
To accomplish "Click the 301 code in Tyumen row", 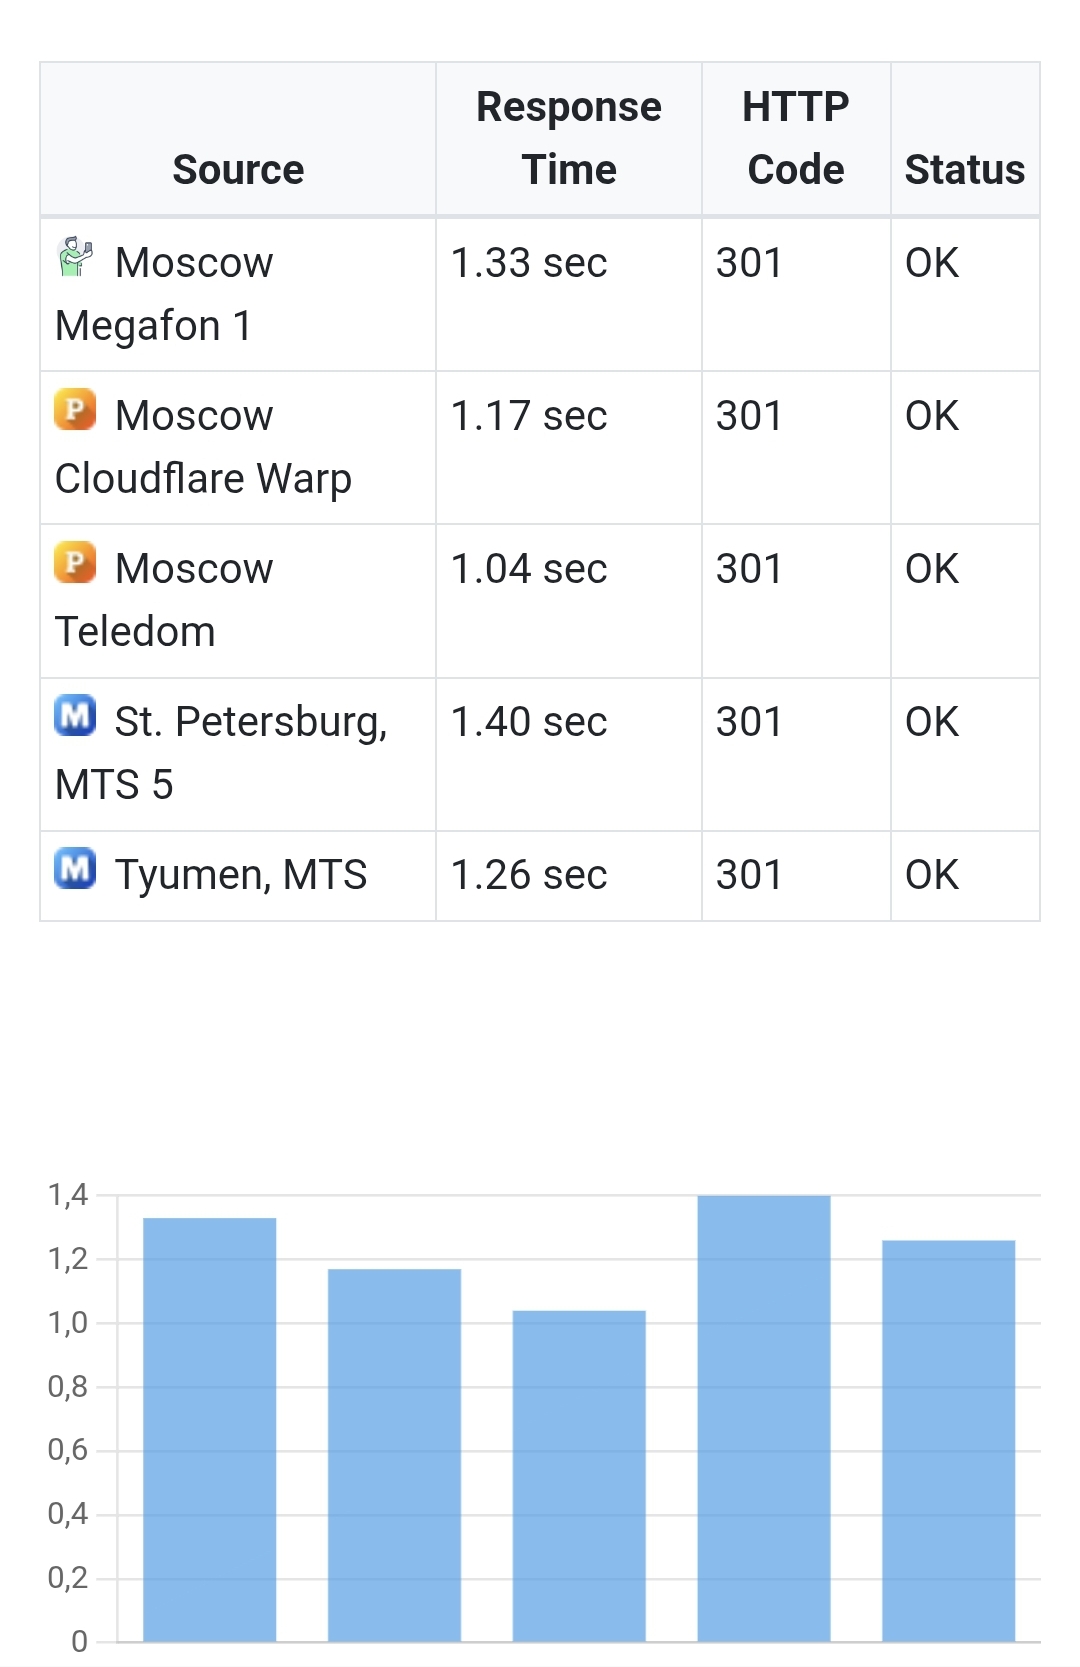I will (x=749, y=875).
